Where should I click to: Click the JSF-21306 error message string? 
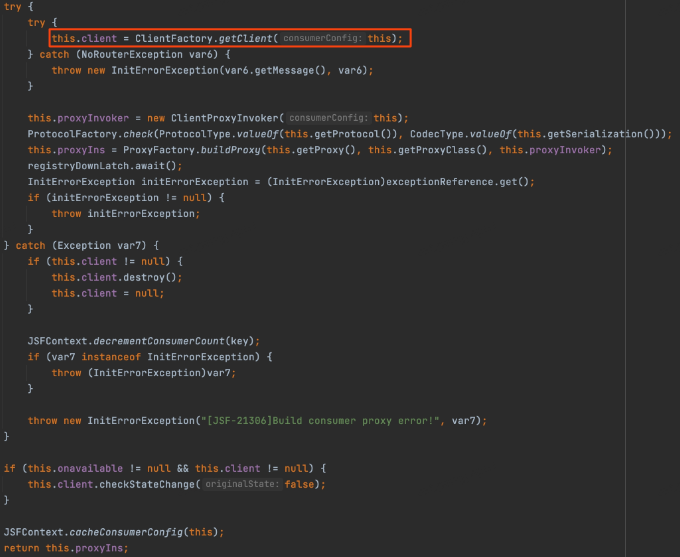pyautogui.click(x=320, y=421)
